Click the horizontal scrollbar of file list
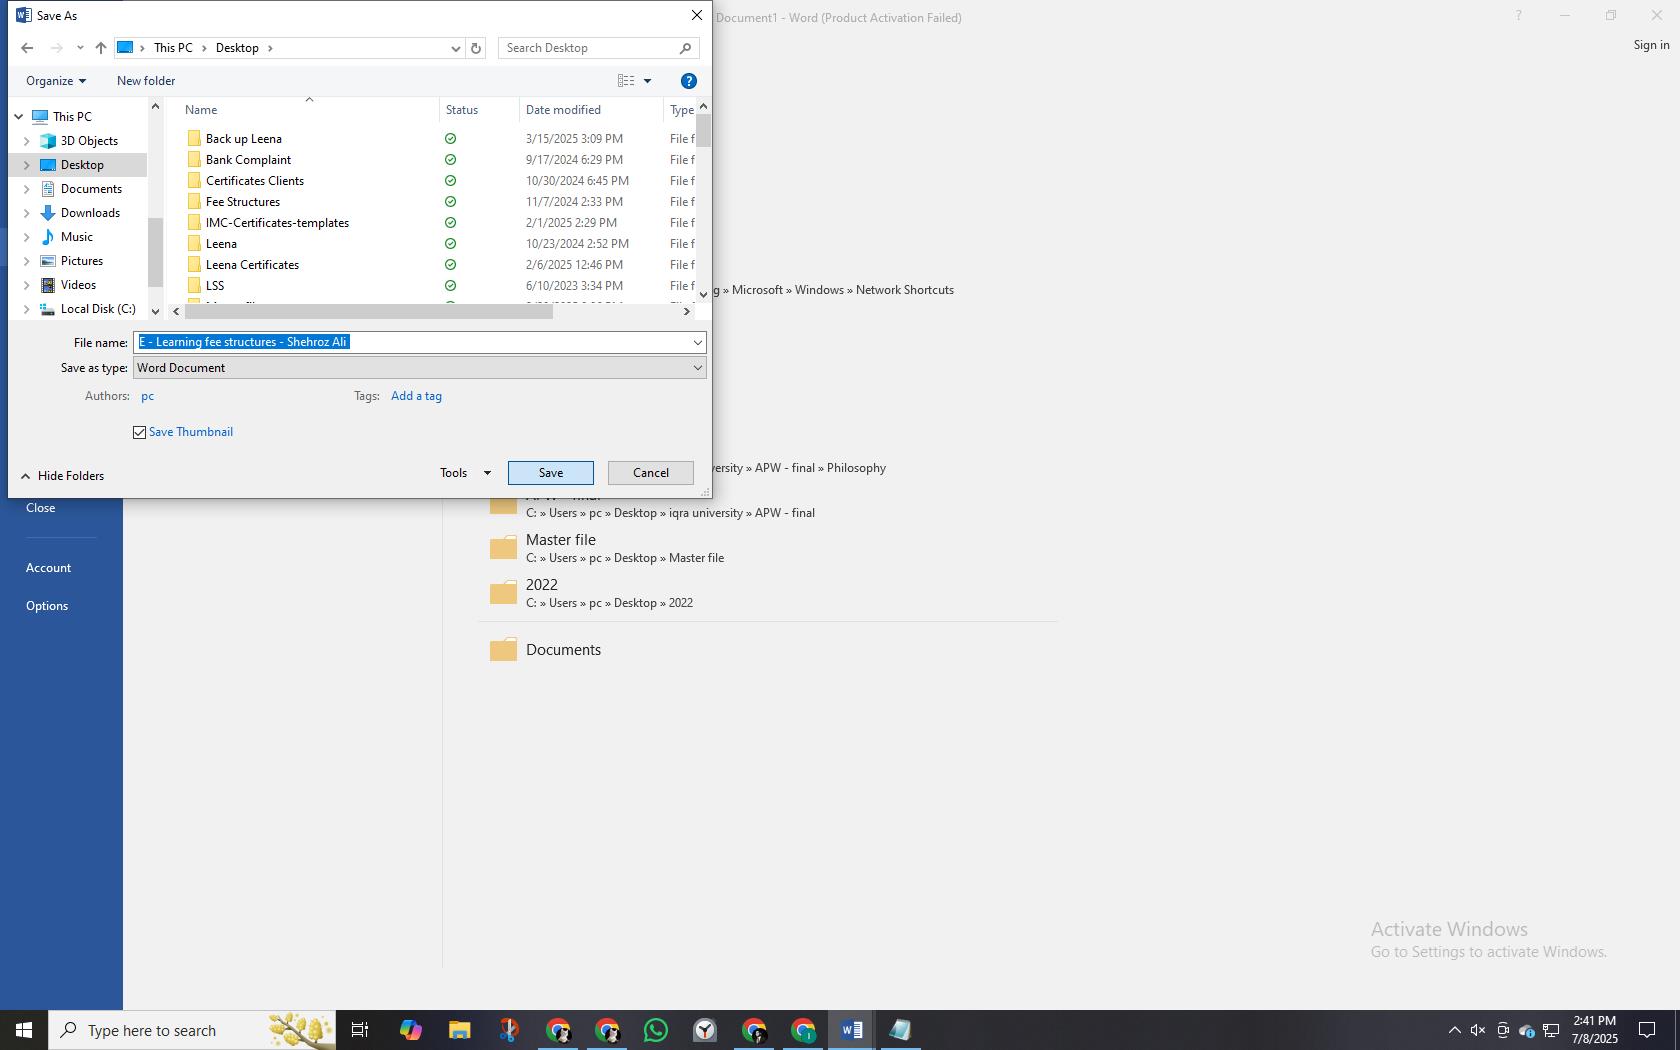Screen dimensions: 1680x1050 [368, 312]
